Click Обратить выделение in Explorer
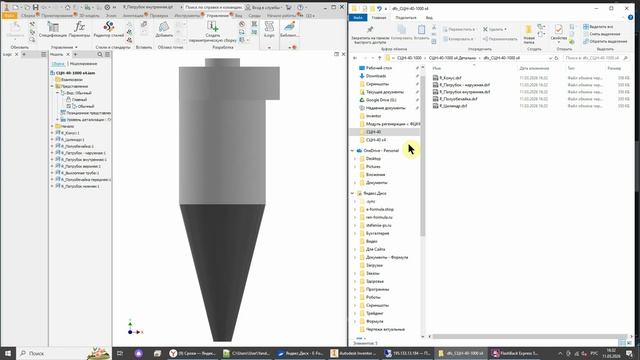 605,42
